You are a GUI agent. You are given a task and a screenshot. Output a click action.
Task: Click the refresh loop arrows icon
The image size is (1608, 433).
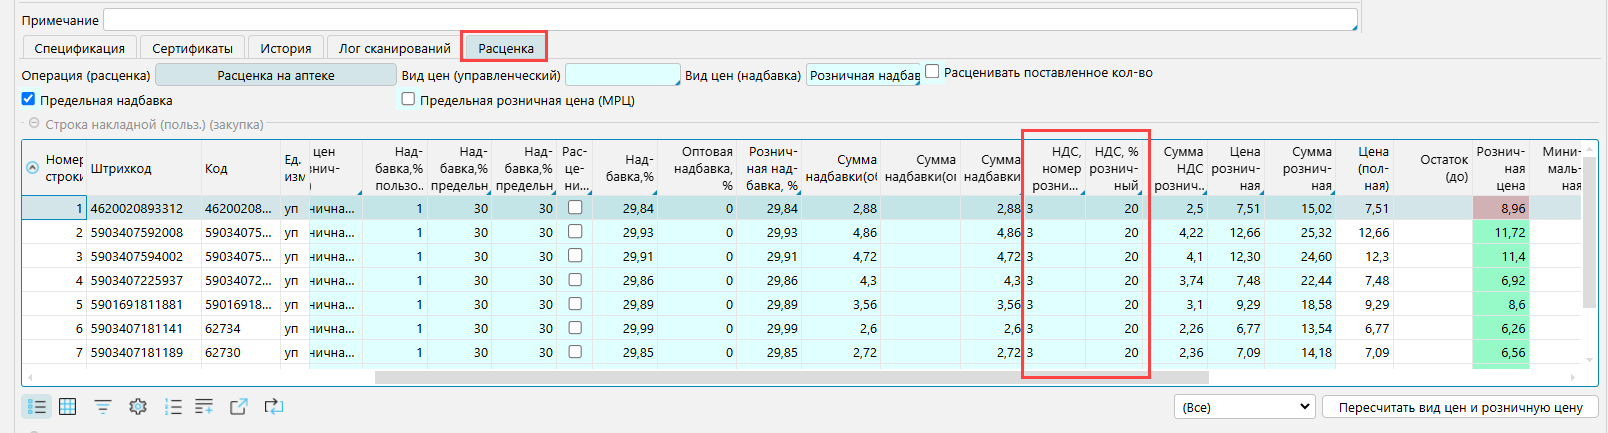point(273,407)
